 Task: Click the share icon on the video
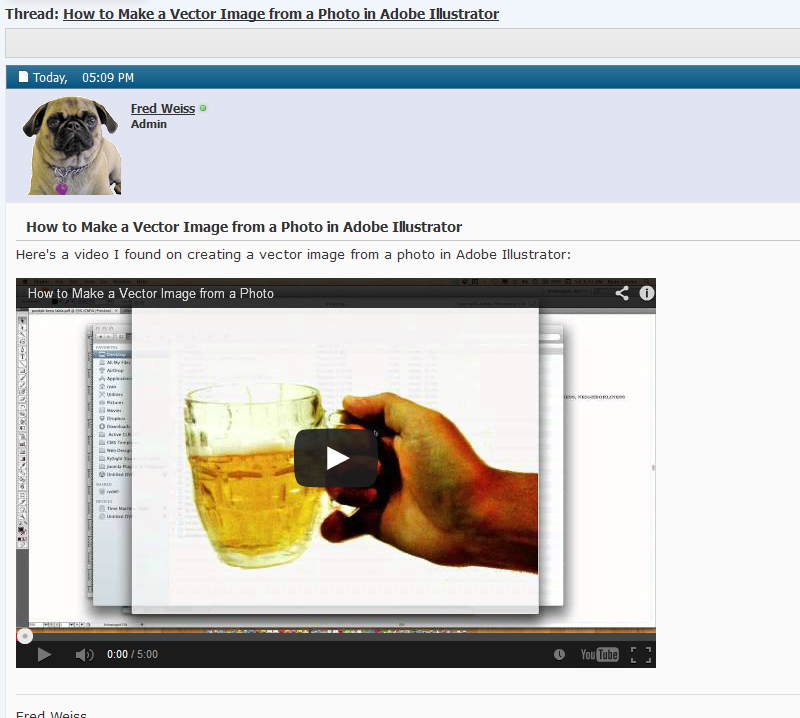[x=621, y=293]
